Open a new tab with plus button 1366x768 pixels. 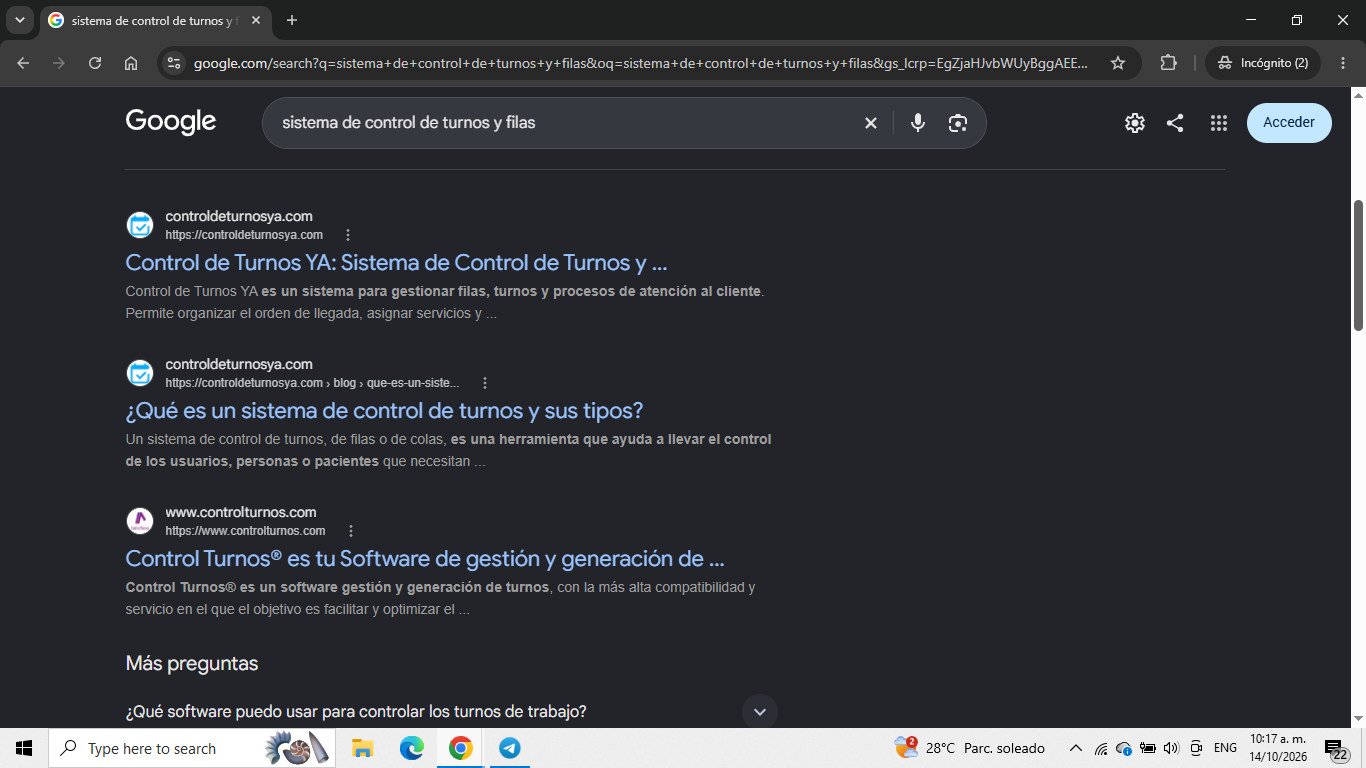coord(292,20)
